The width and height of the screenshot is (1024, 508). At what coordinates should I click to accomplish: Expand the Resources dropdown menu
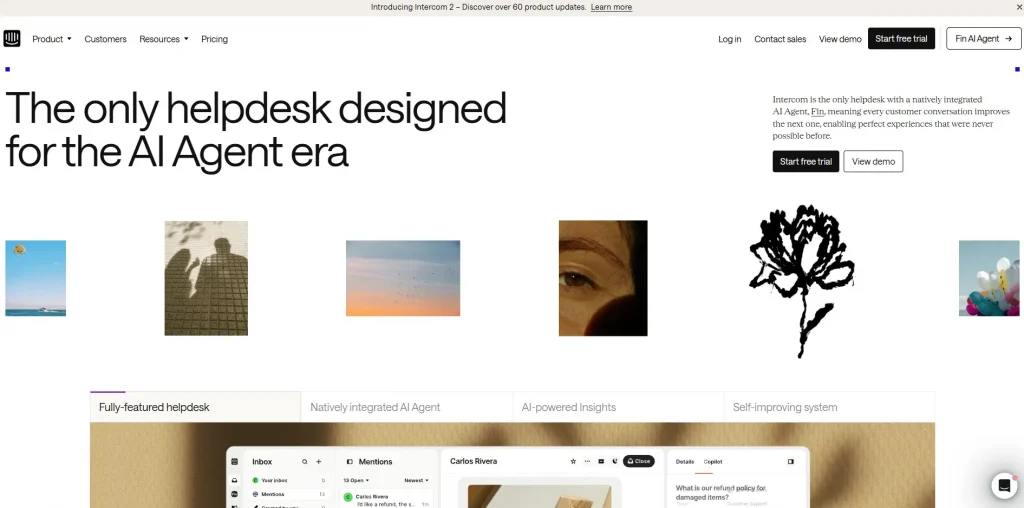(164, 39)
